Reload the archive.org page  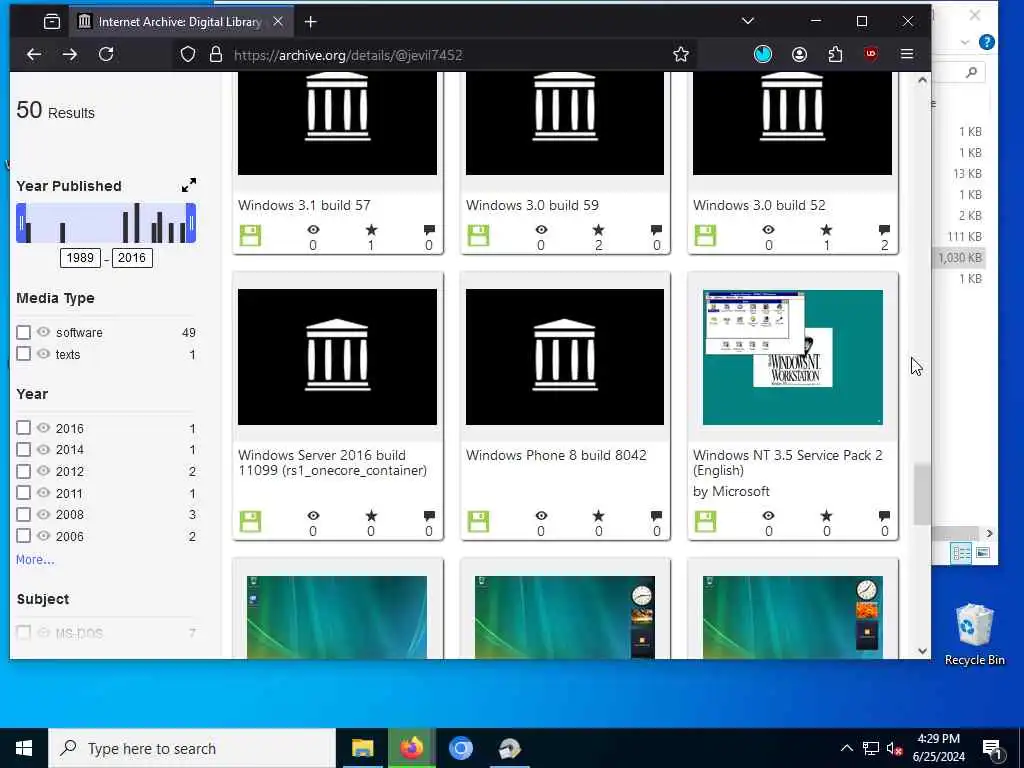coord(106,55)
